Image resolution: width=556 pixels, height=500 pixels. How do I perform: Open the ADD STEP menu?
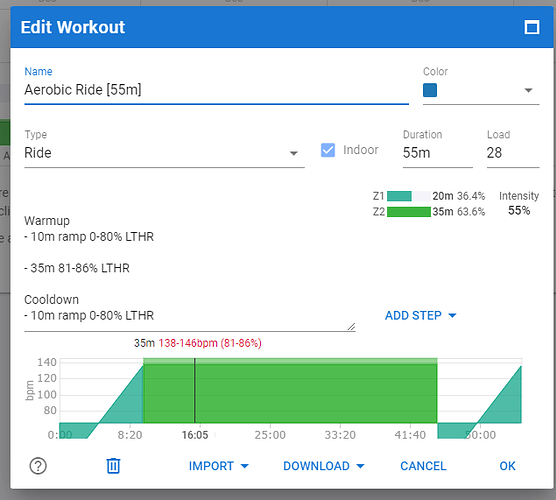pos(421,315)
